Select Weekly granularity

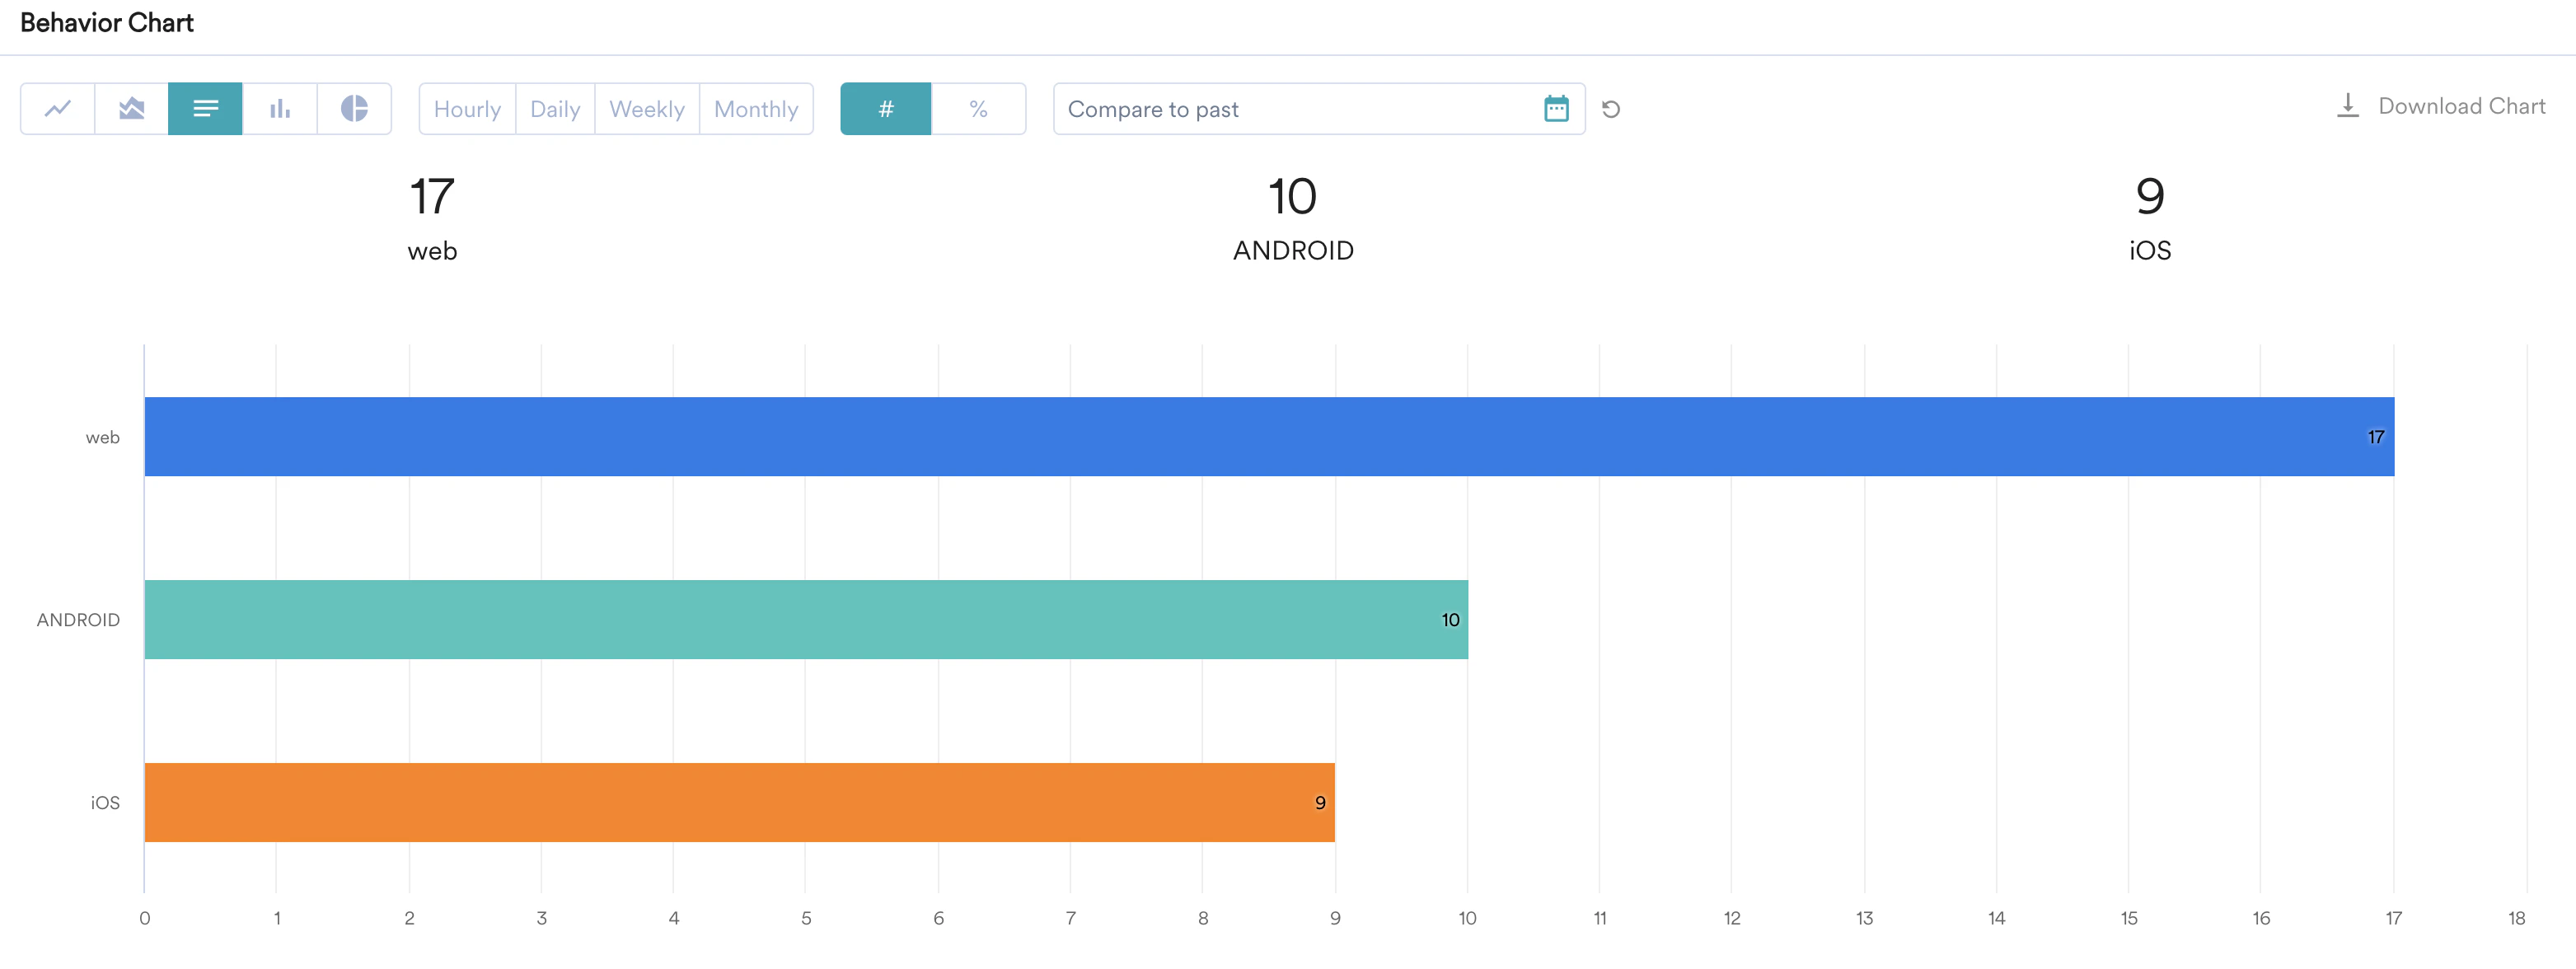[x=647, y=109]
